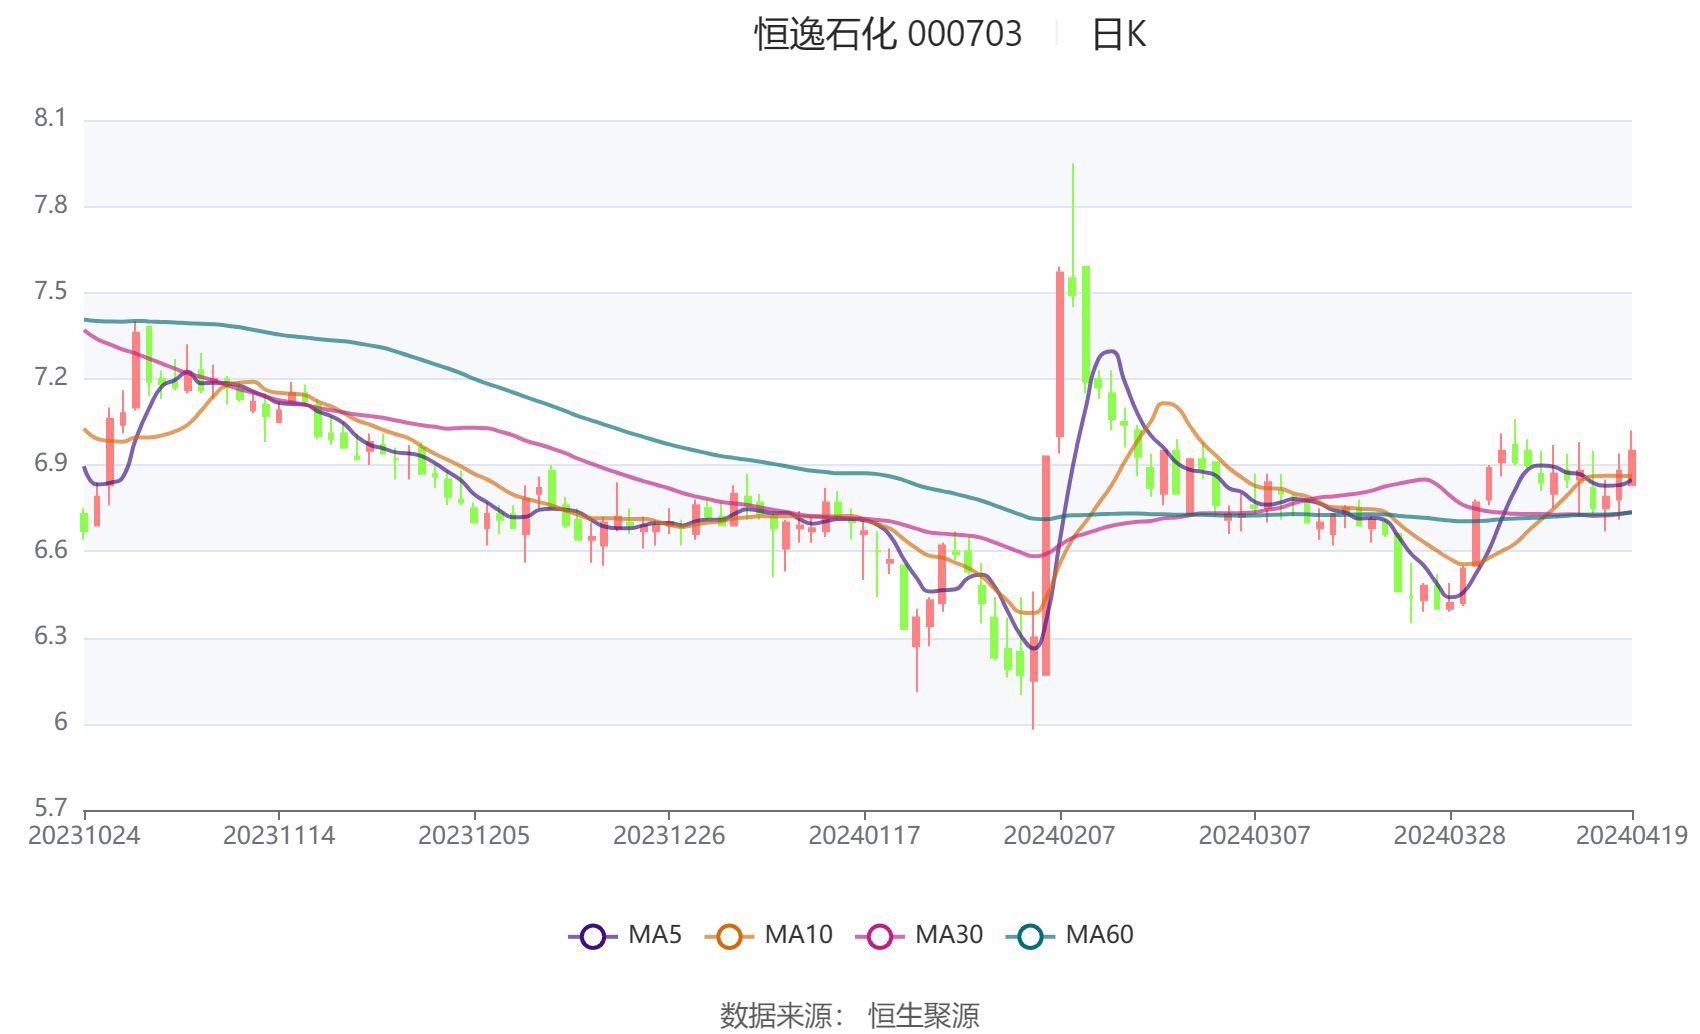
Task: Click the 20231114 date label
Action: point(279,835)
